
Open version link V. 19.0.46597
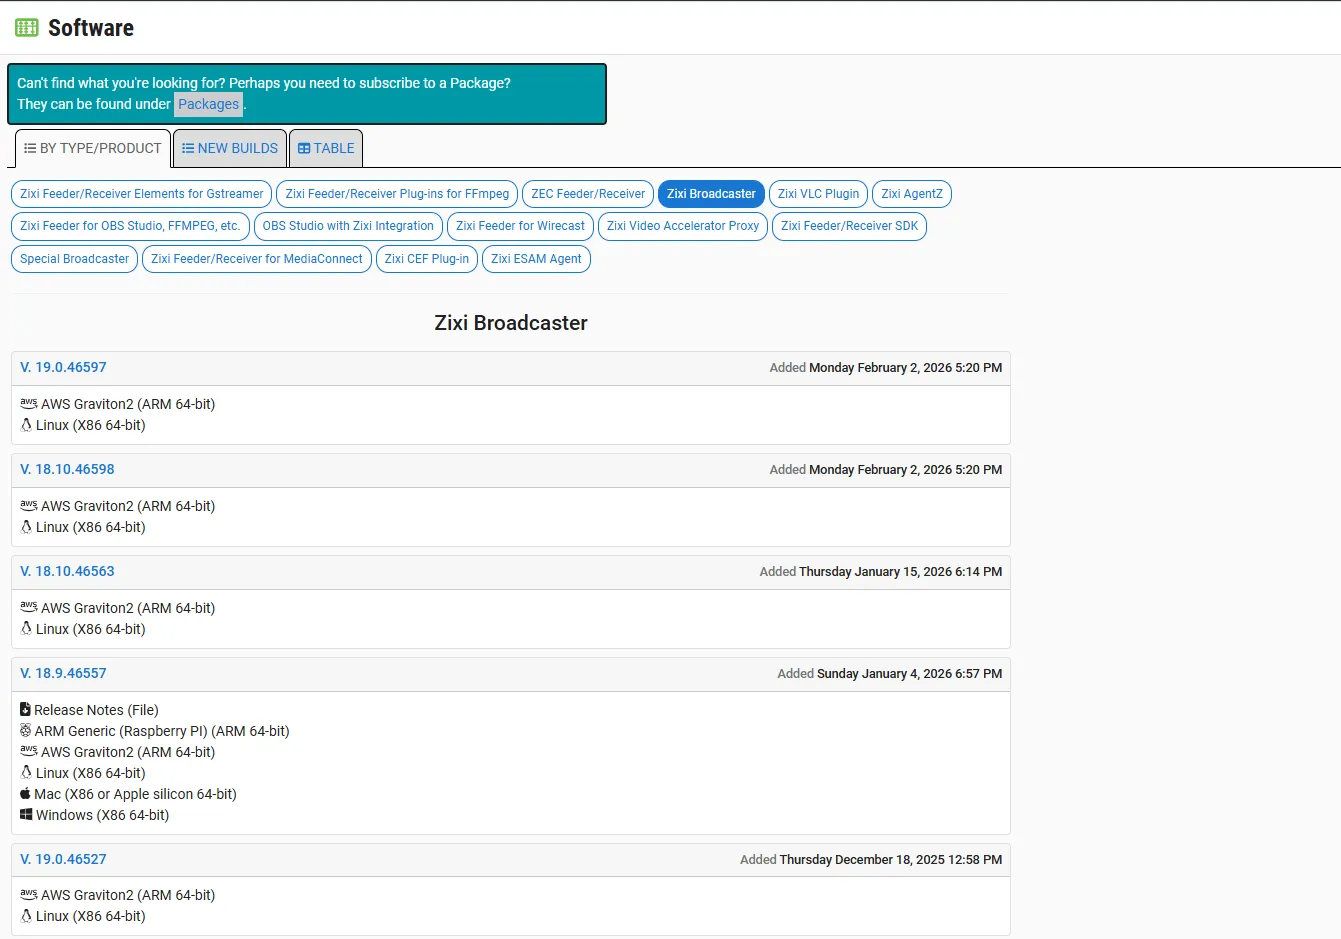coord(63,367)
